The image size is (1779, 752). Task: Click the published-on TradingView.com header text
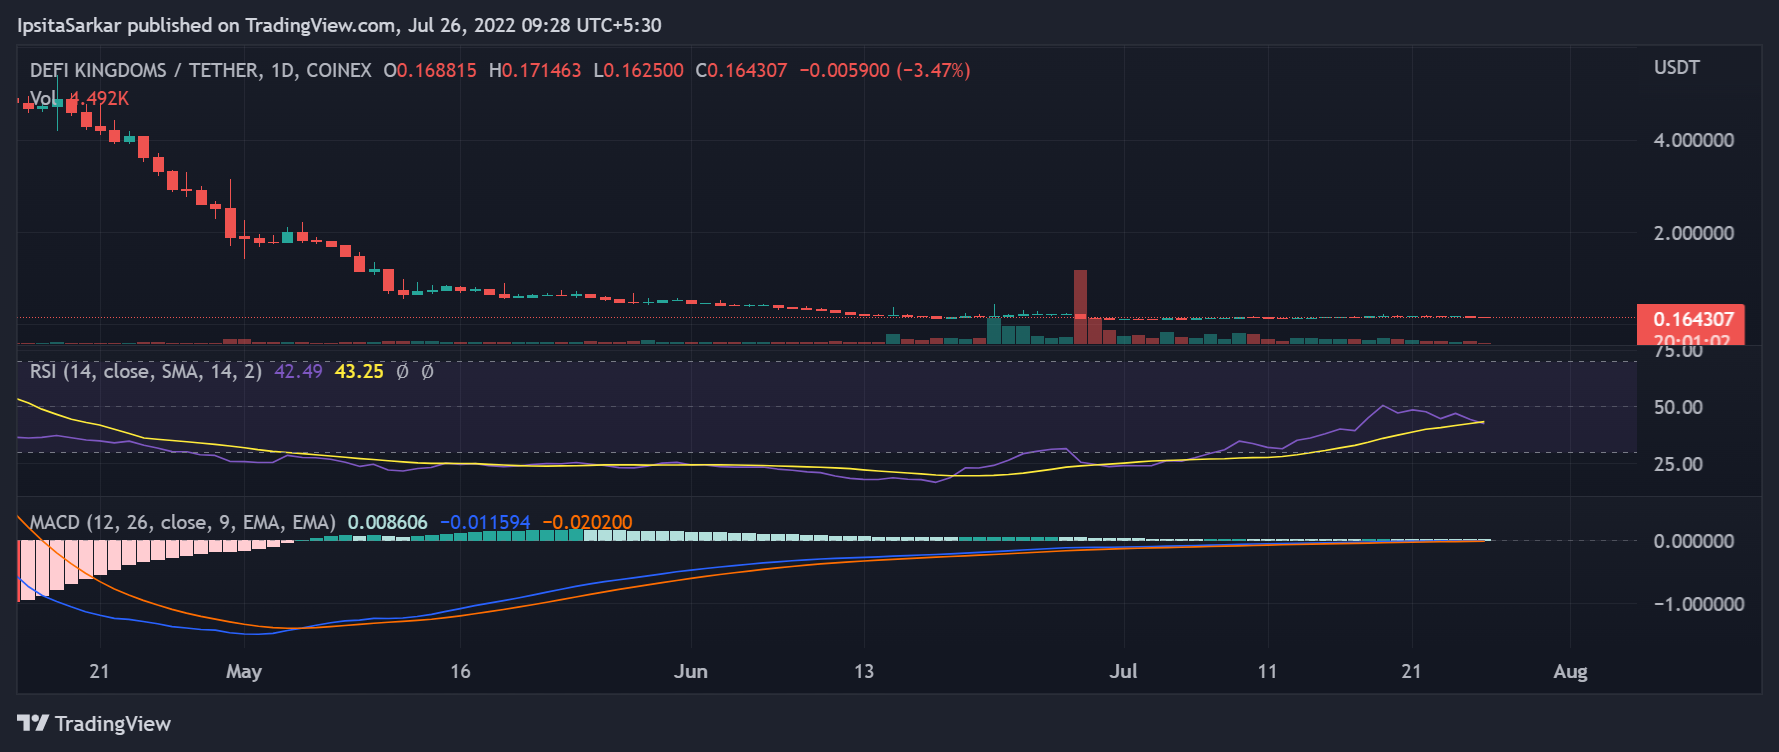[339, 25]
